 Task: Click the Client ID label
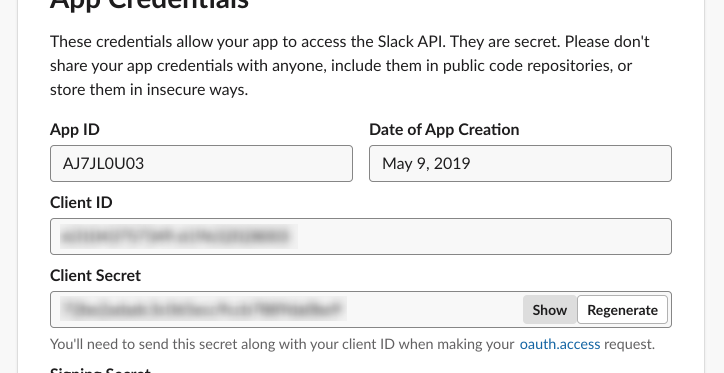[x=81, y=202]
